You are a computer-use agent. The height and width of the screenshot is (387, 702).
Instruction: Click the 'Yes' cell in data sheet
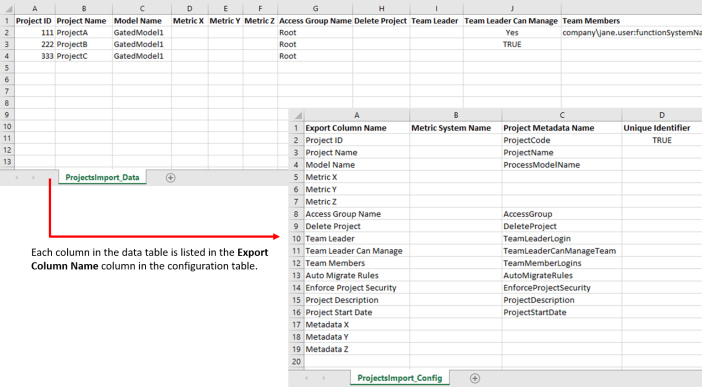(512, 33)
